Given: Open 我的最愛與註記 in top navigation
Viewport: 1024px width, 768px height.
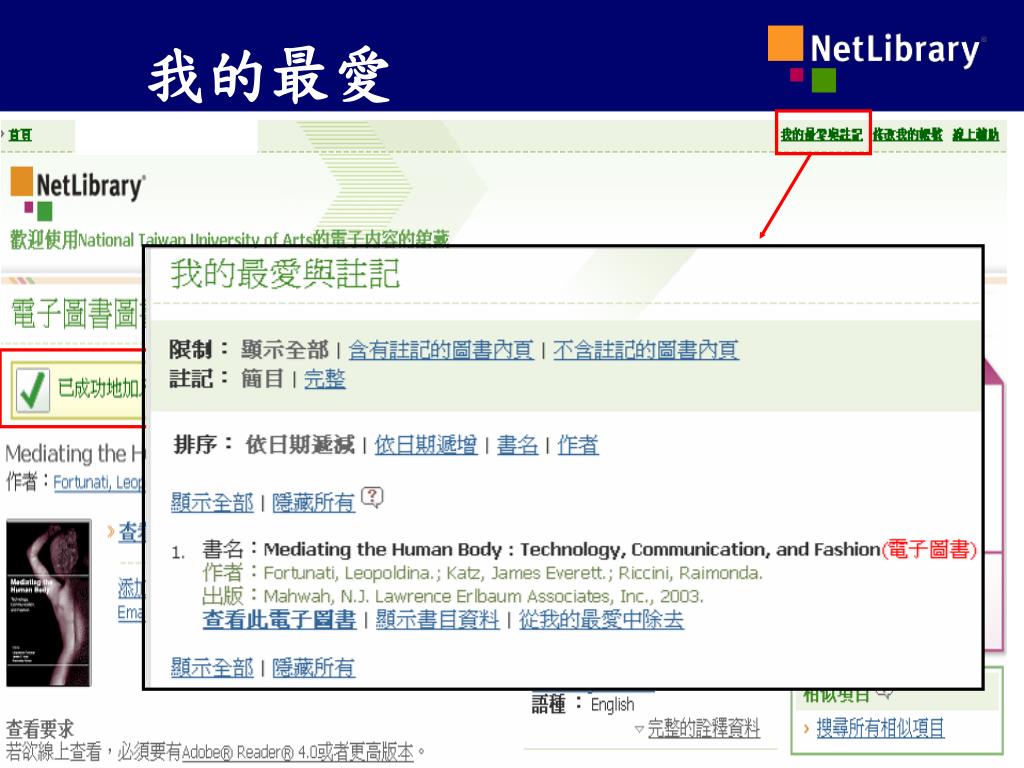Looking at the screenshot, I should pyautogui.click(x=822, y=135).
